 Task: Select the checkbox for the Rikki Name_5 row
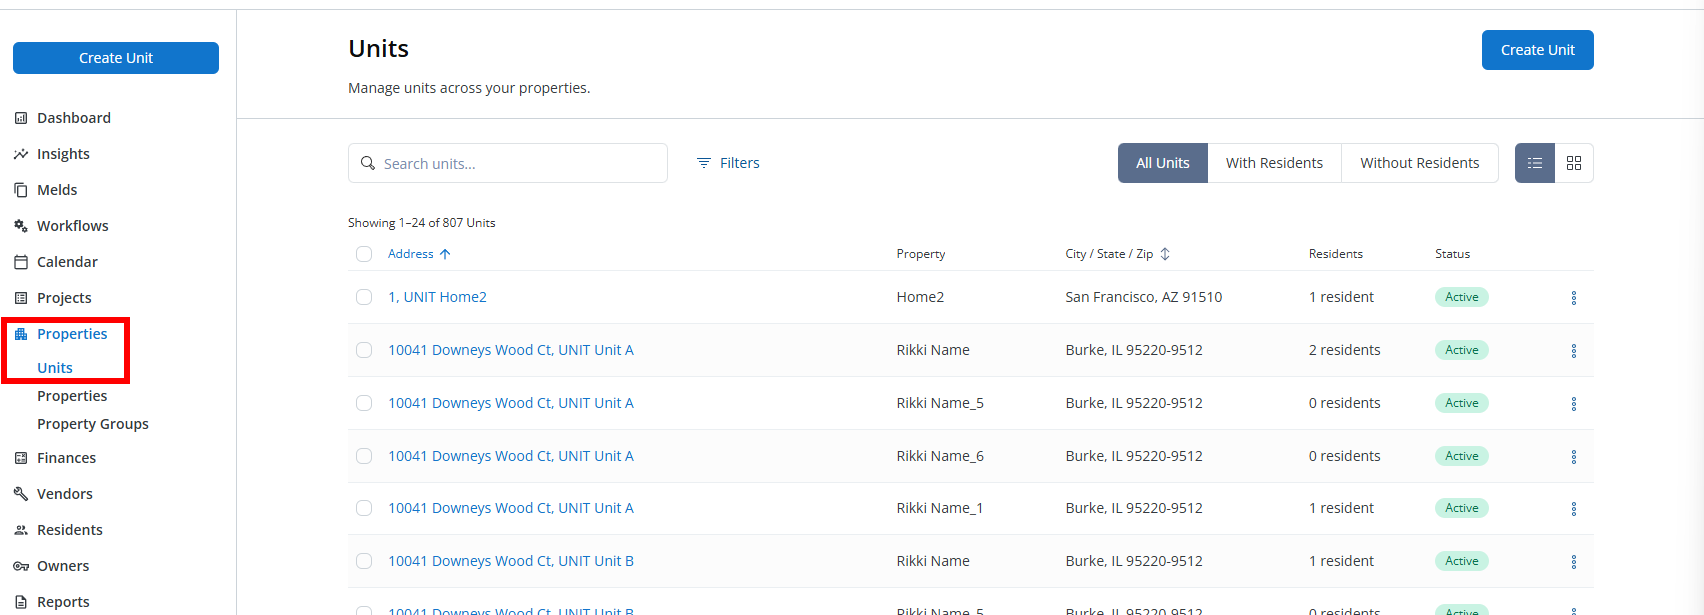(x=364, y=403)
